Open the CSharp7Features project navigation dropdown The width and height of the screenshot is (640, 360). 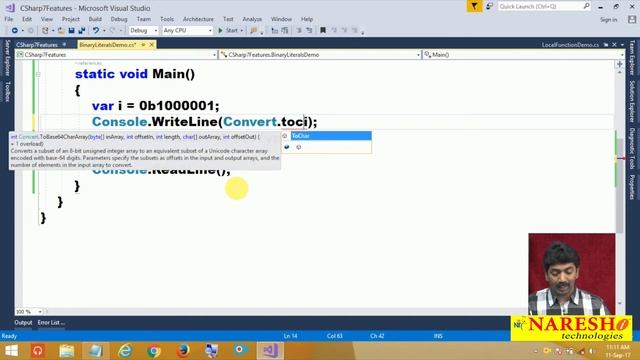pos(116,55)
